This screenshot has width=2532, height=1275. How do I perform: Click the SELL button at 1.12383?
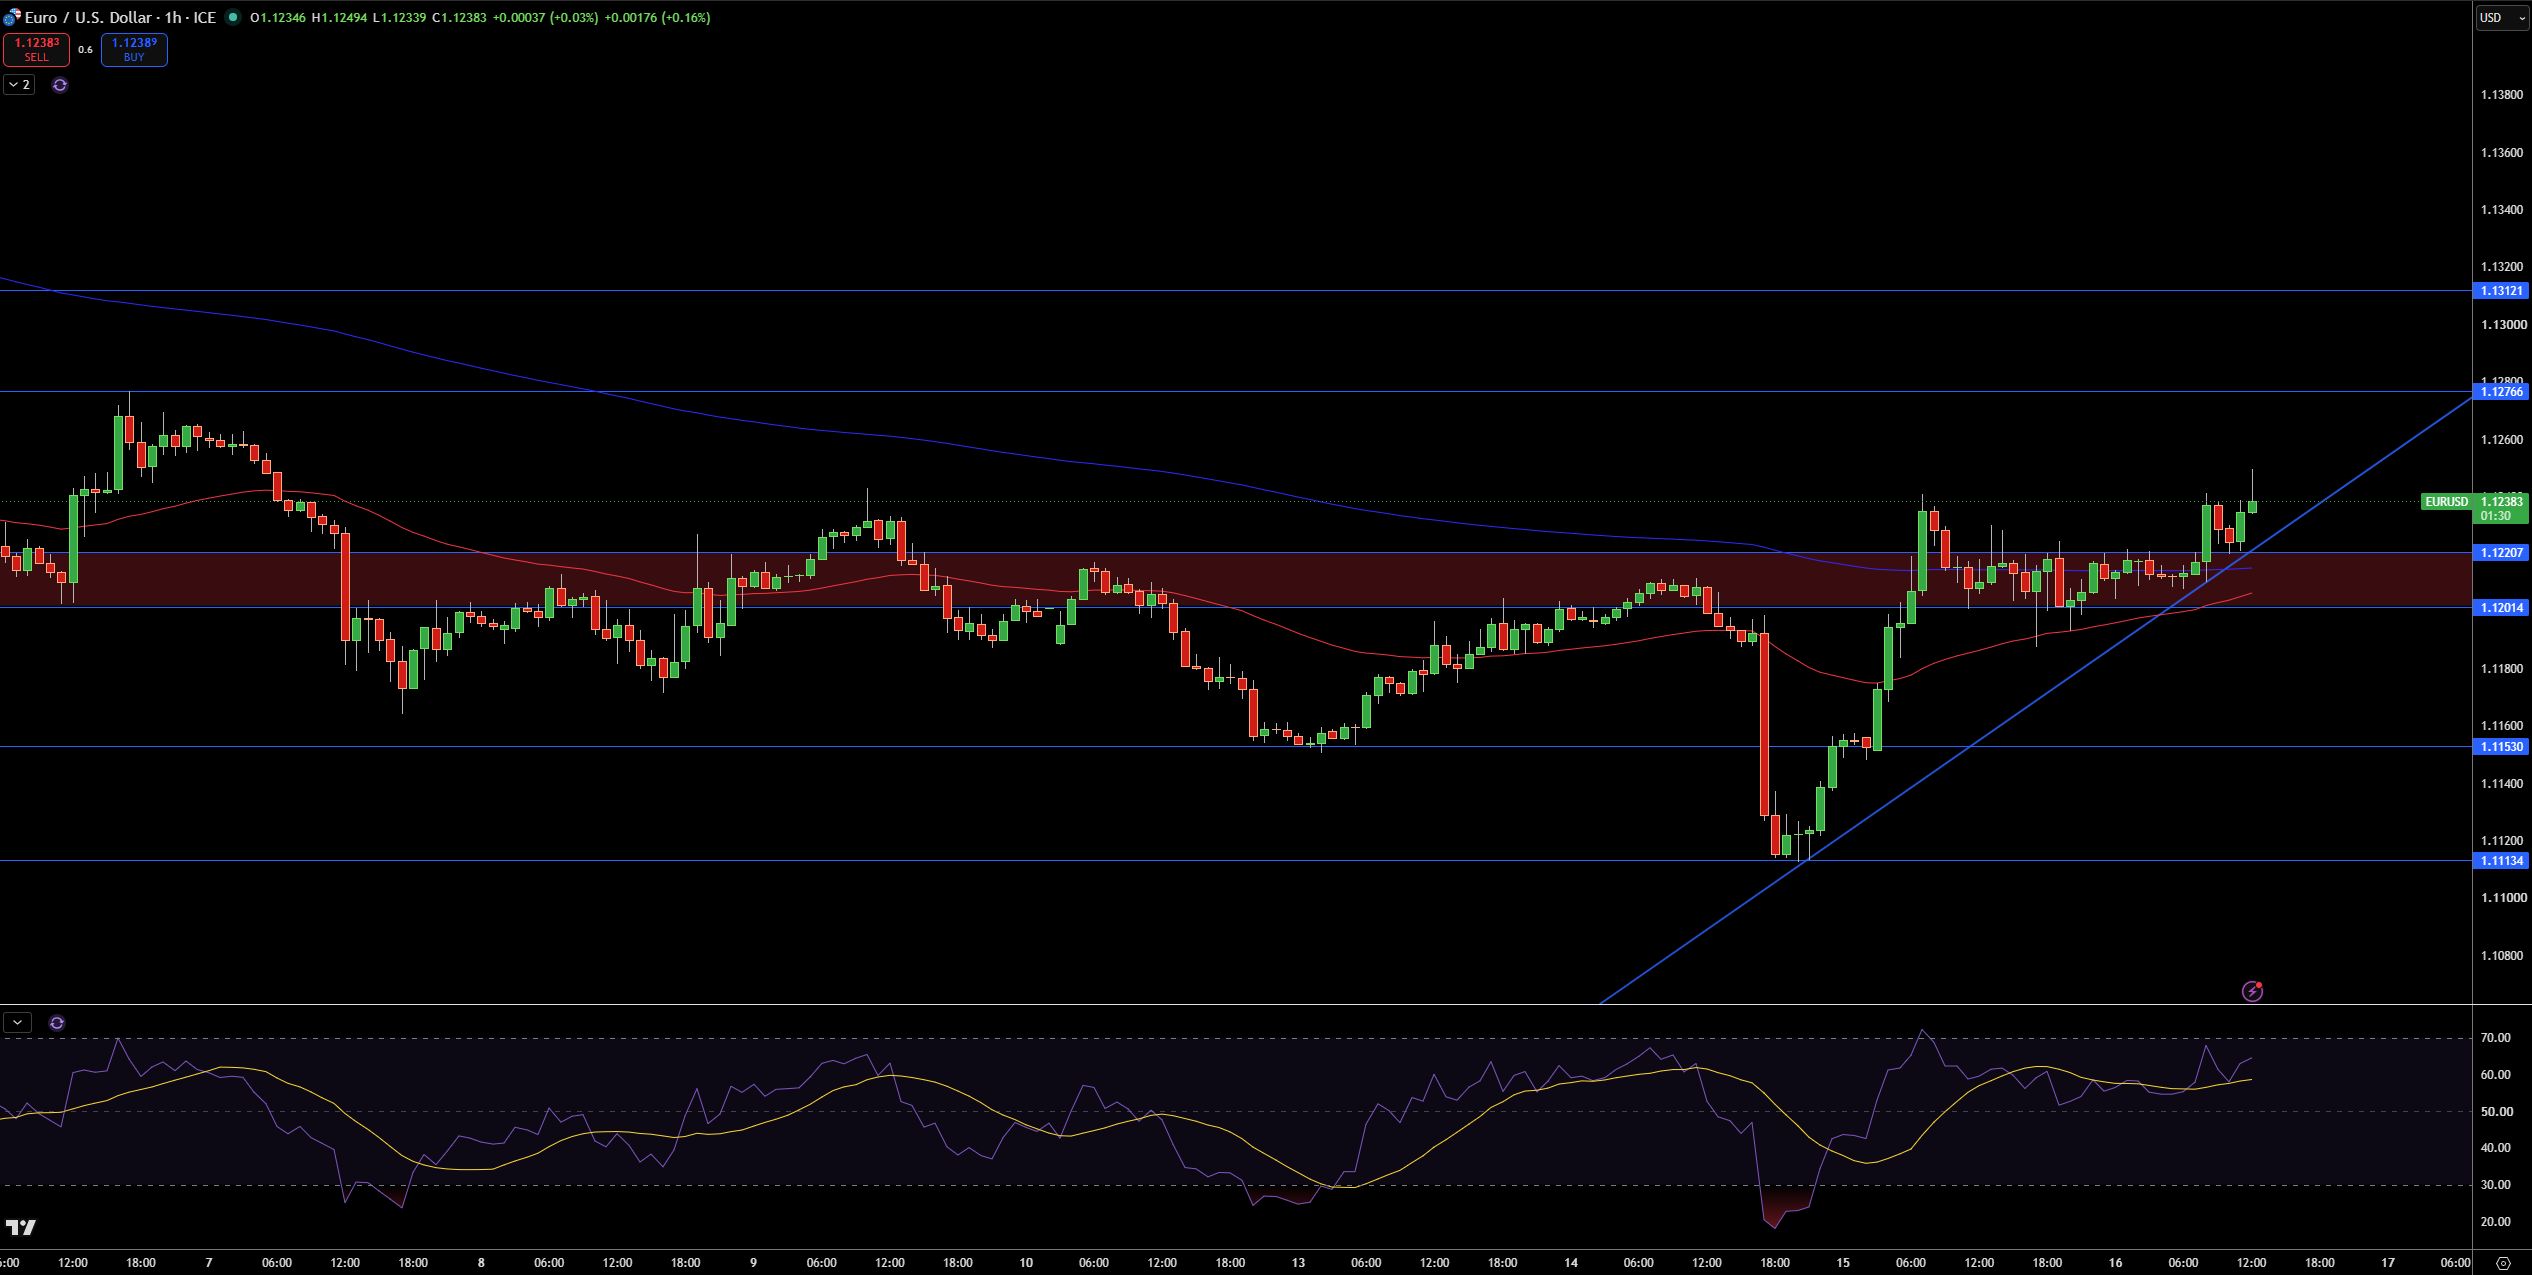click(x=36, y=49)
